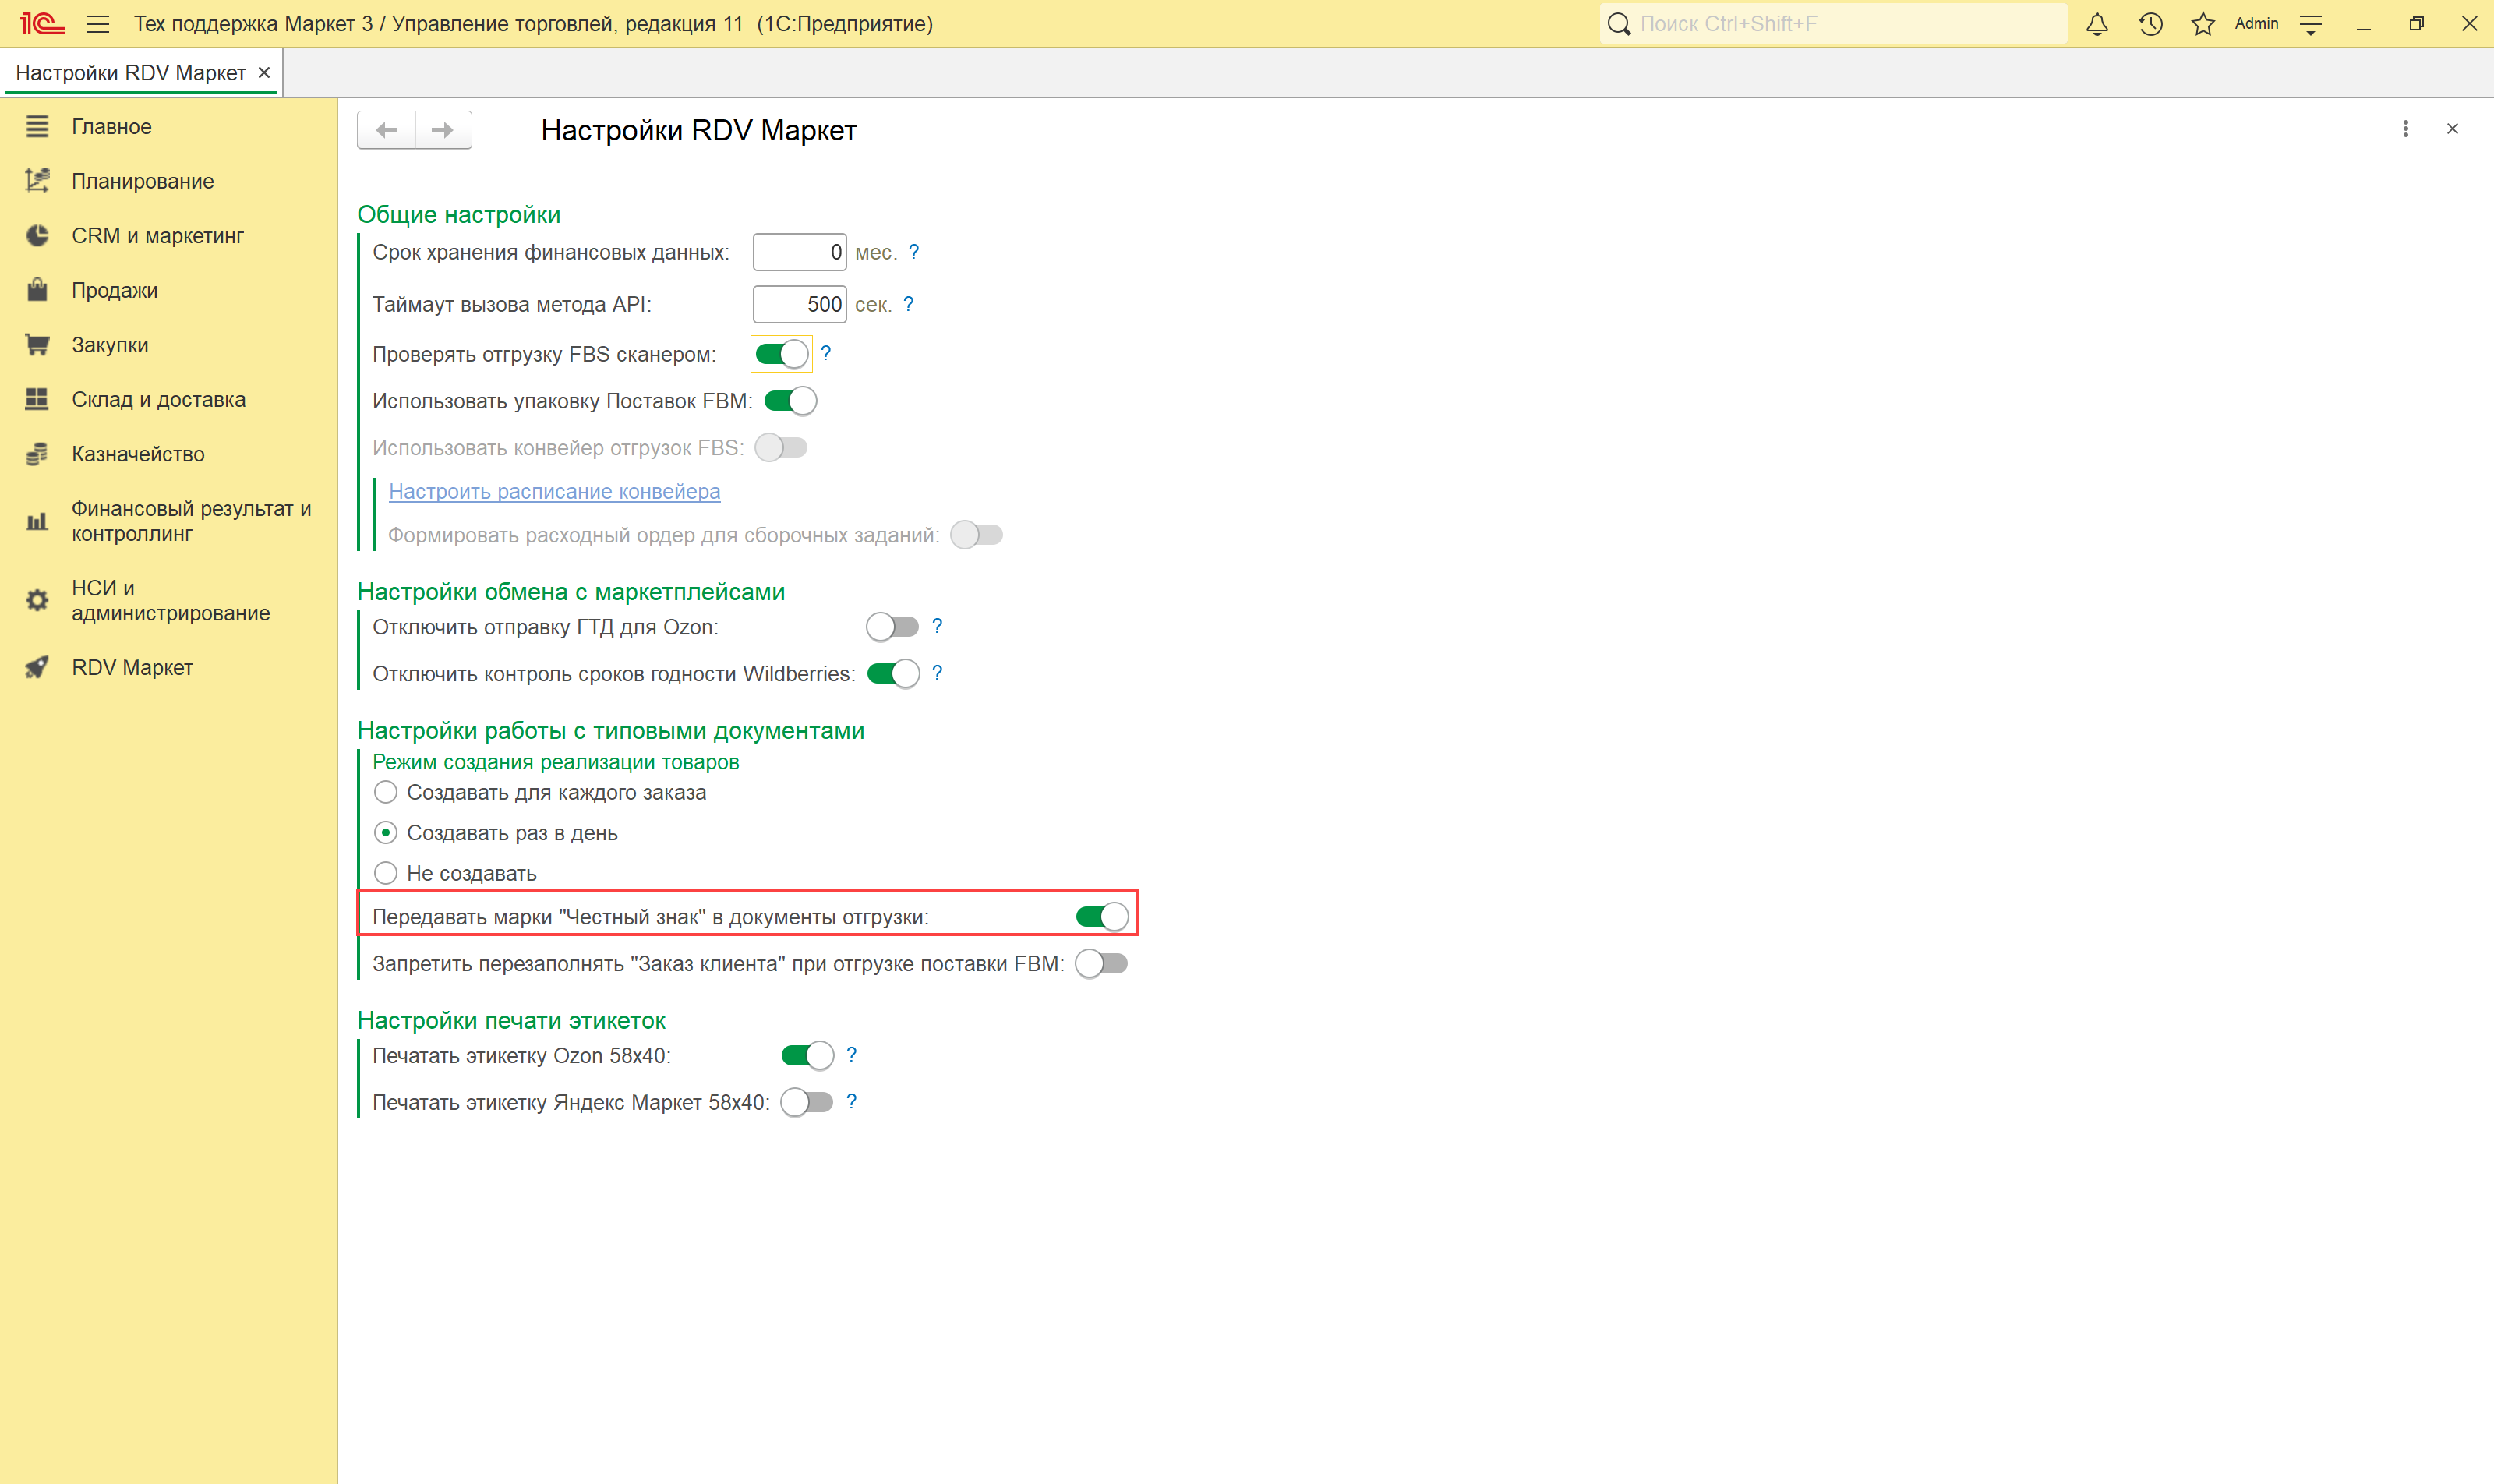This screenshot has height=1484, width=2494.
Task: Navigate back with the left arrow
Action: click(387, 130)
